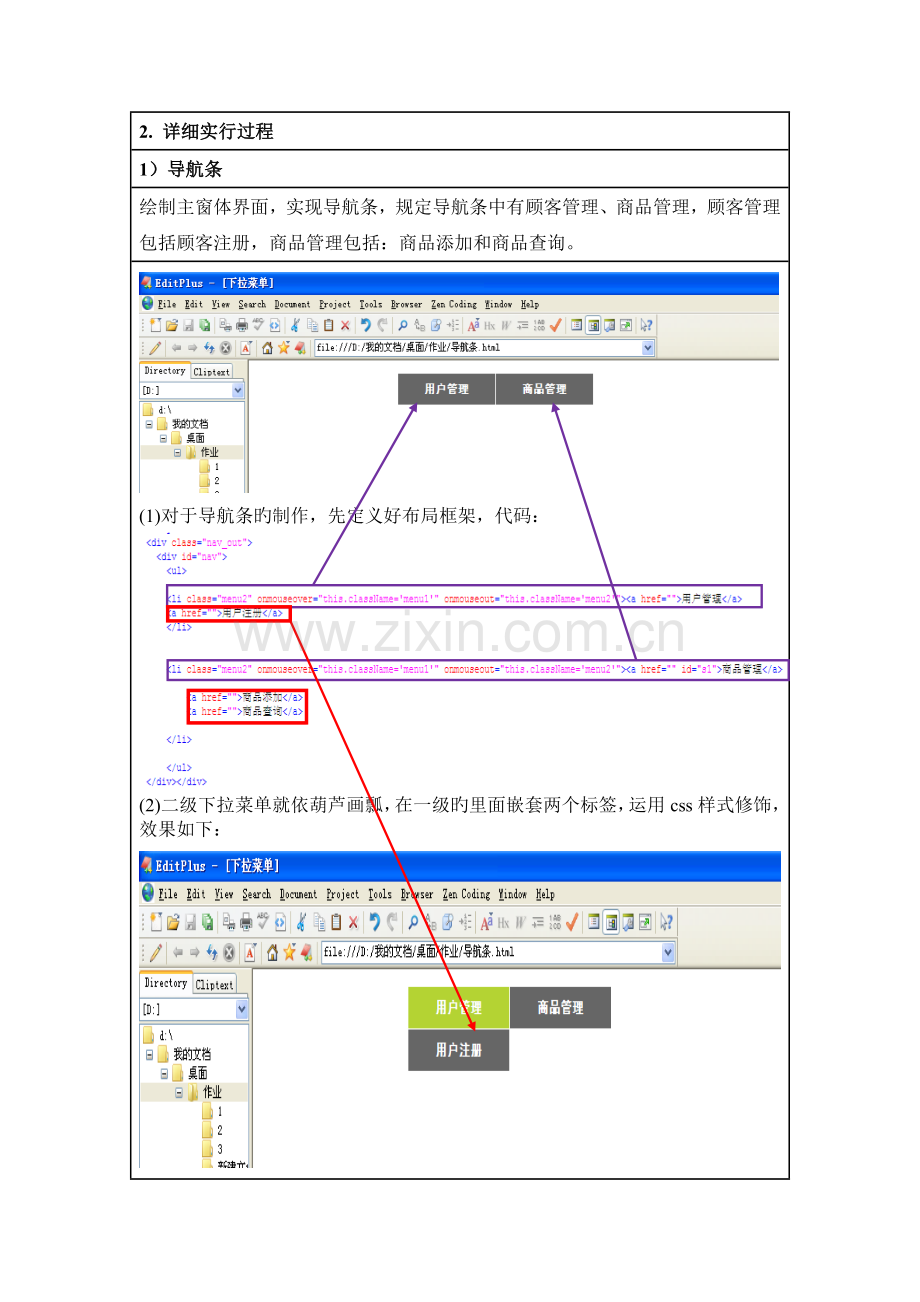Select folder 3 in the directory tree

220,1149
